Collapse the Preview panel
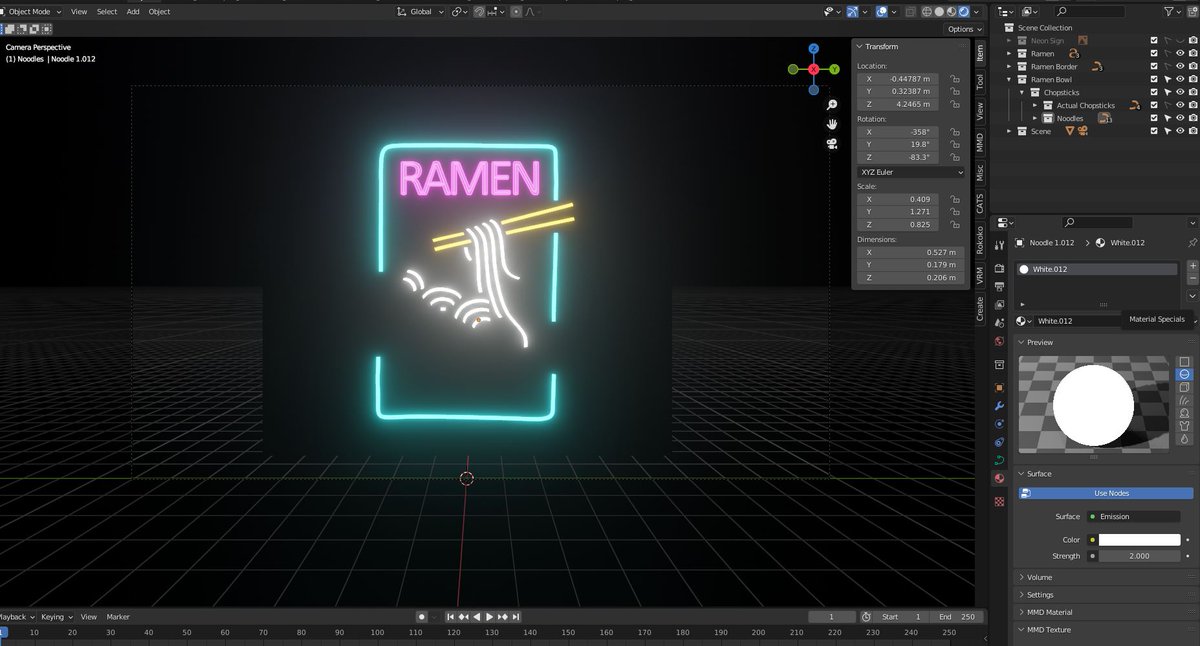Screen dimensions: 1200x646 [x=1040, y=342]
